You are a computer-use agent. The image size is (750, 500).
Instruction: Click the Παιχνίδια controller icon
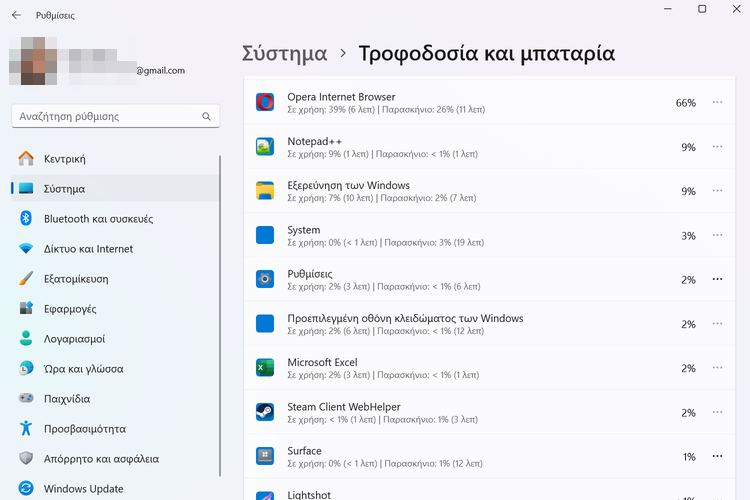point(26,398)
